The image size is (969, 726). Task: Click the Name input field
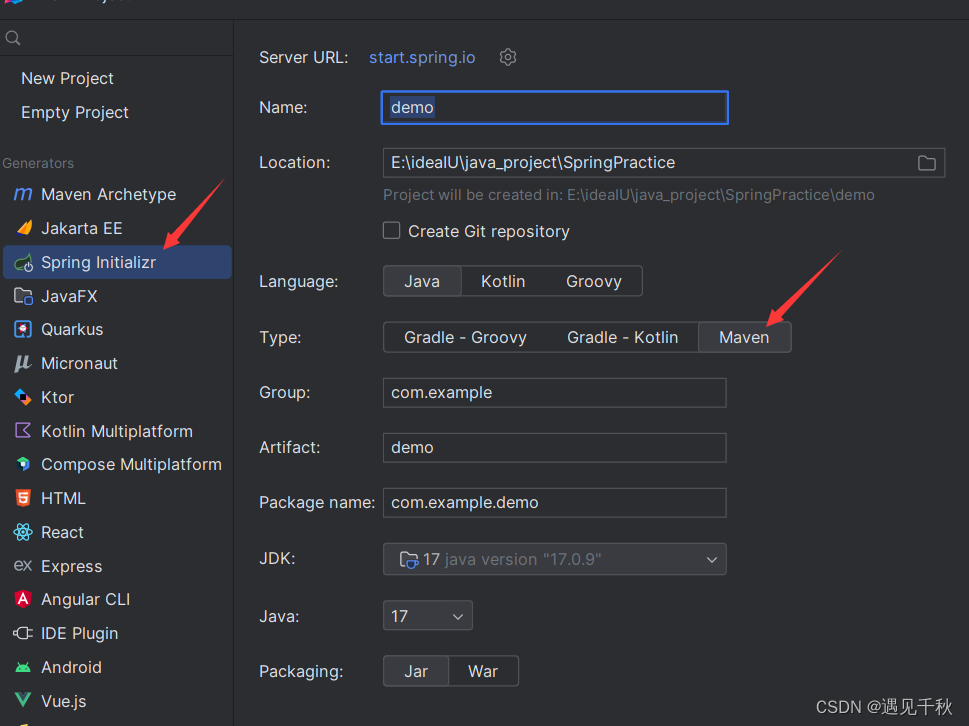[x=554, y=108]
